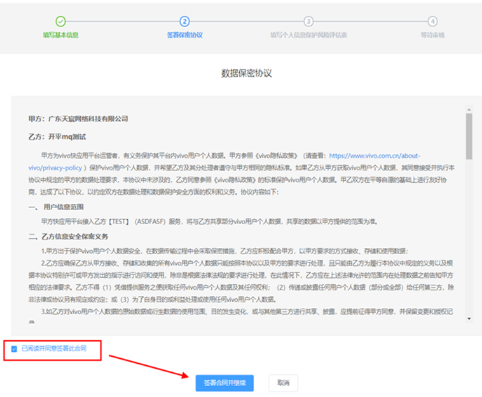Select the 填写基本信息 step label
482x397 pixels.
coord(61,35)
